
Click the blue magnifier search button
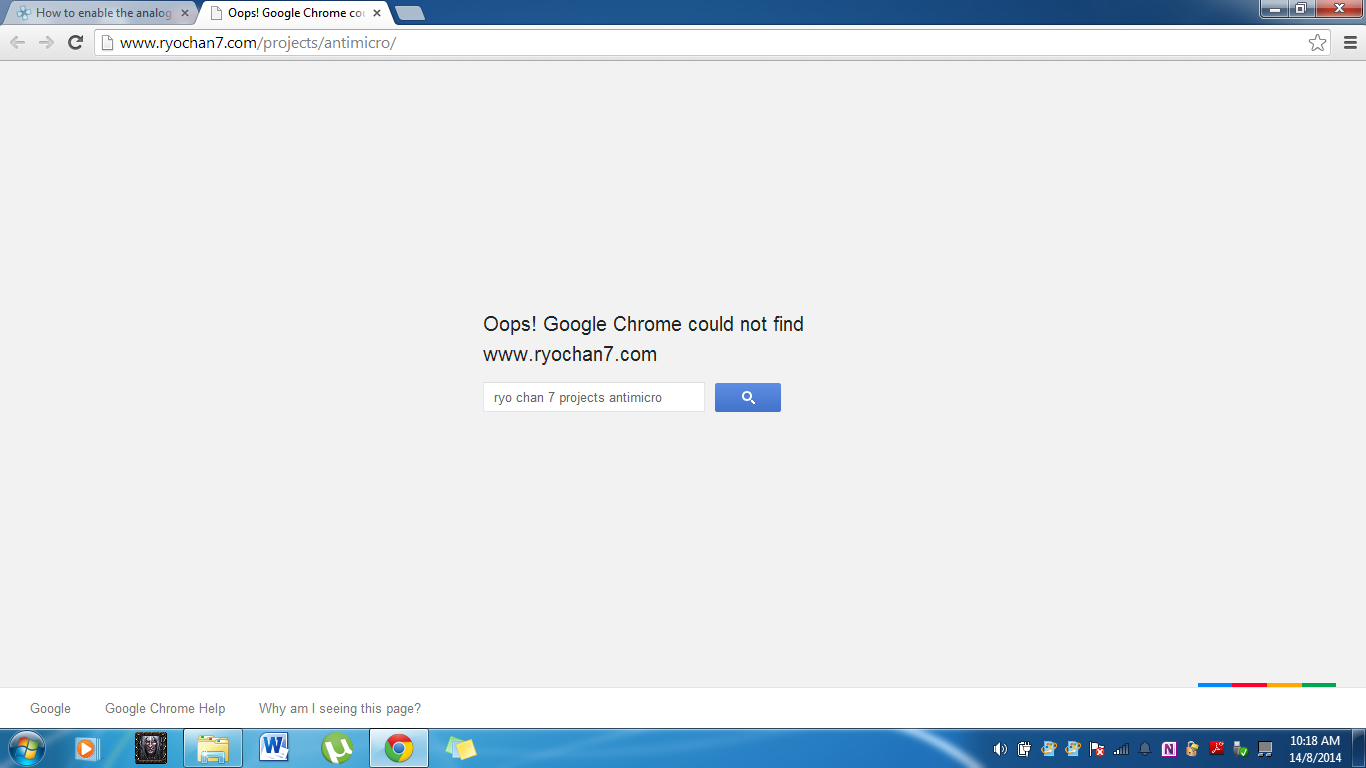pos(747,397)
